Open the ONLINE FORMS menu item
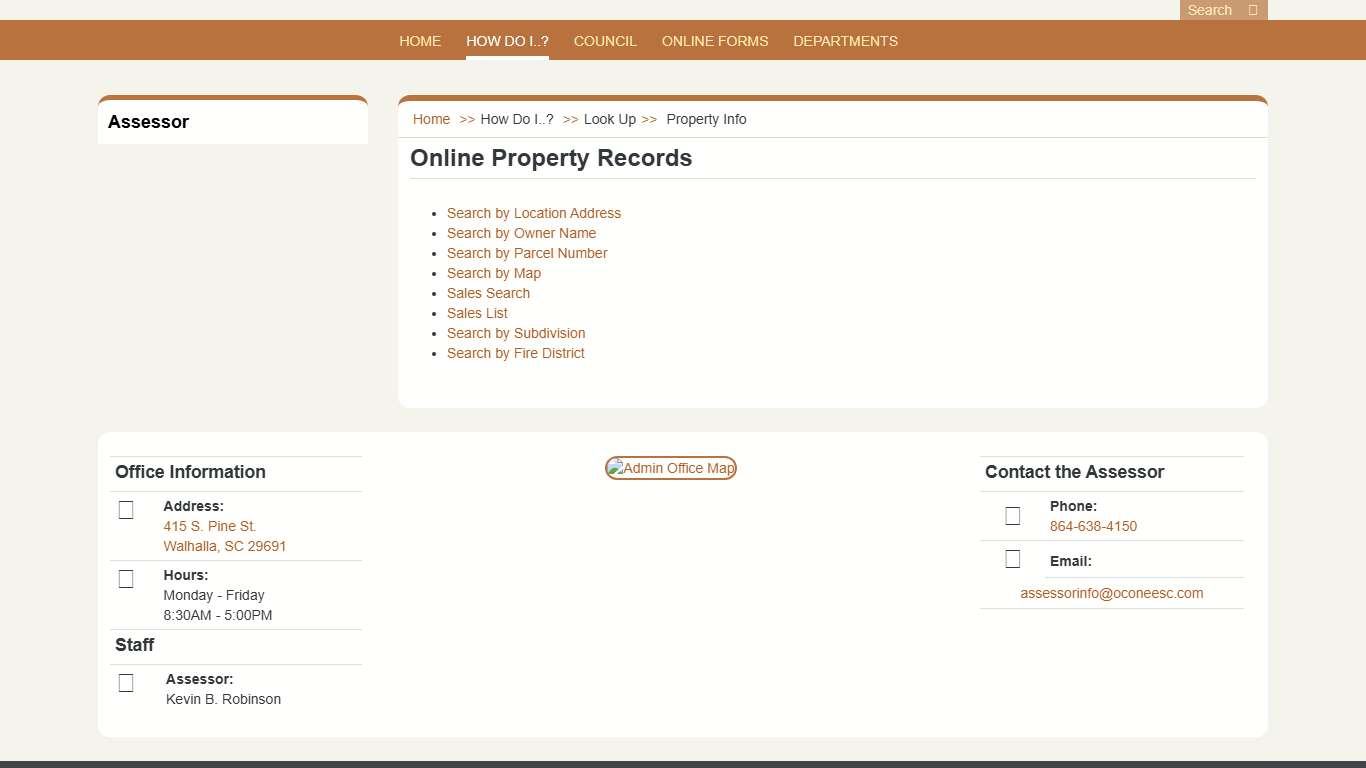The height and width of the screenshot is (768, 1366). [715, 41]
